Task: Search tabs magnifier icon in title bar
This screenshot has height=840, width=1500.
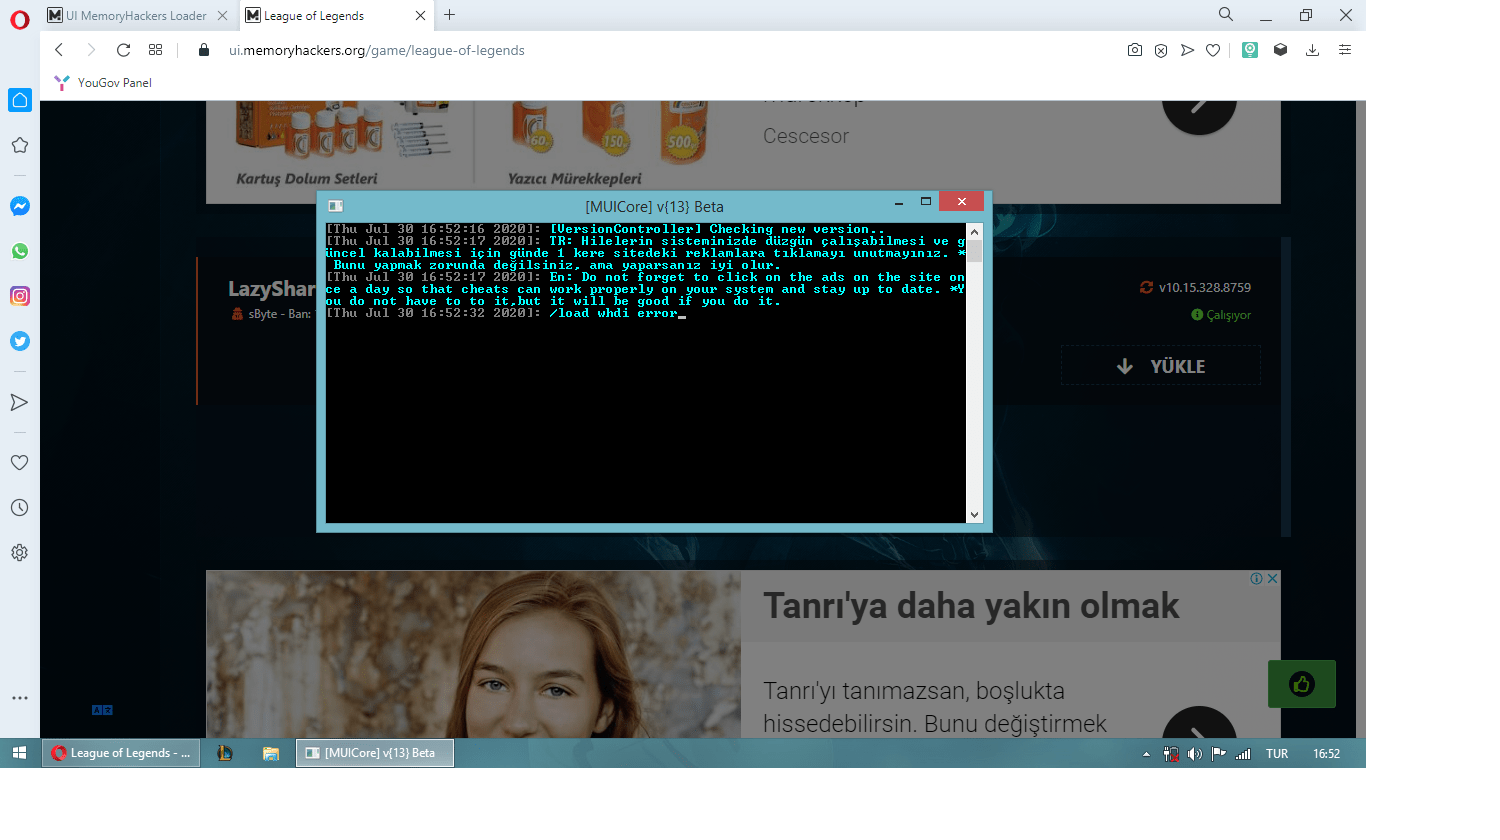Action: pyautogui.click(x=1226, y=14)
